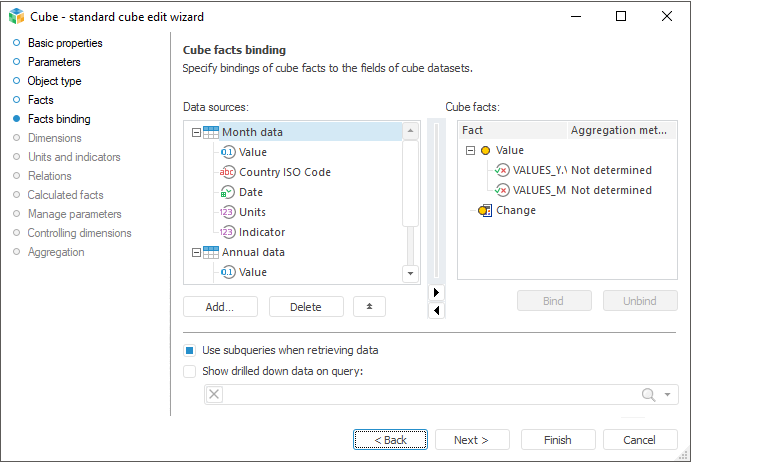Click the right arrow bind icon
762x464 pixels.
point(435,292)
